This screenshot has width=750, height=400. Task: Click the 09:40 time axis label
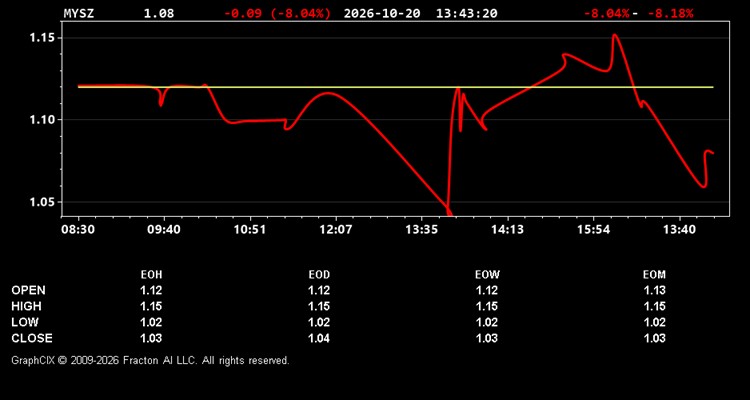pos(164,230)
